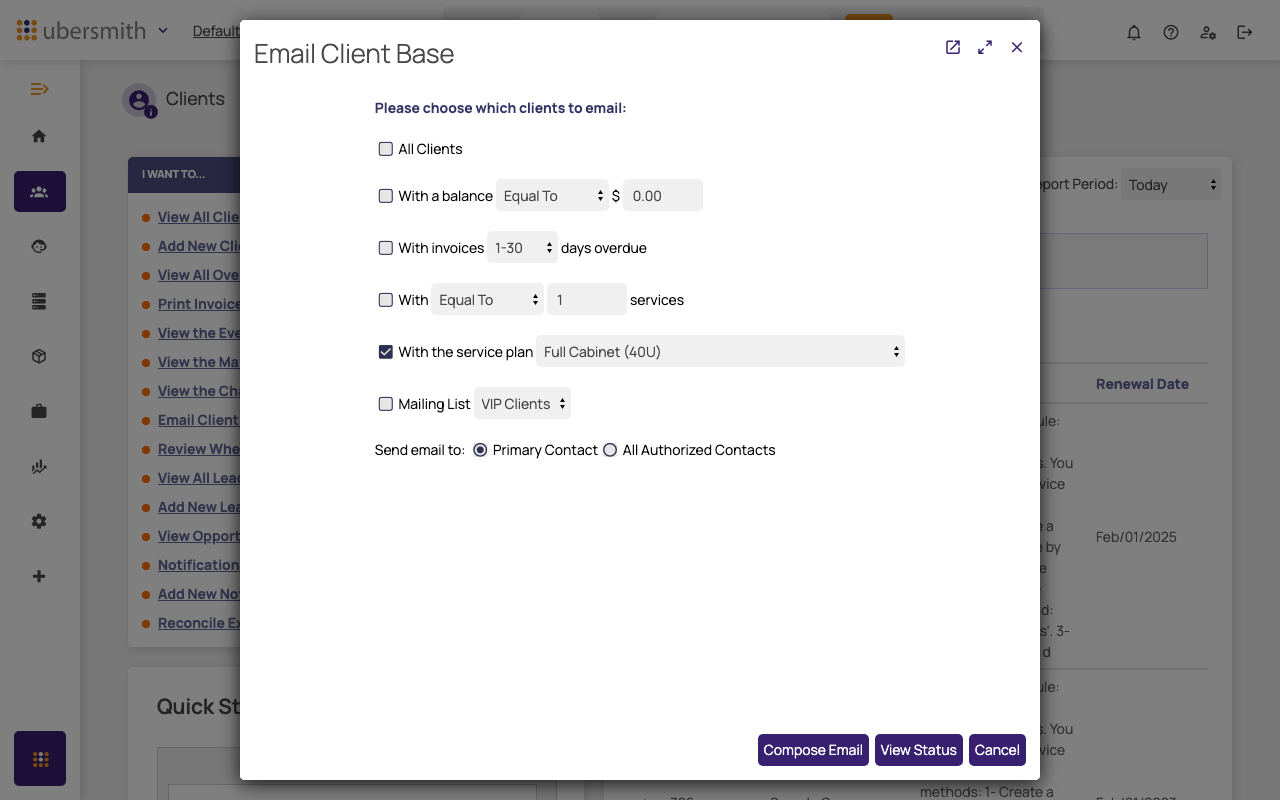Open the Clients sidebar icon

tap(40, 191)
